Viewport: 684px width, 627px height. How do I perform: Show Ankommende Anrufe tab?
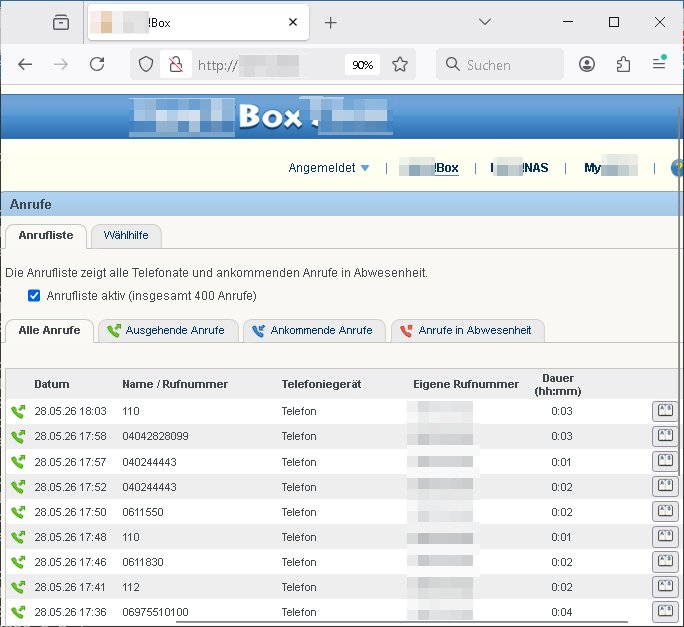pyautogui.click(x=314, y=331)
